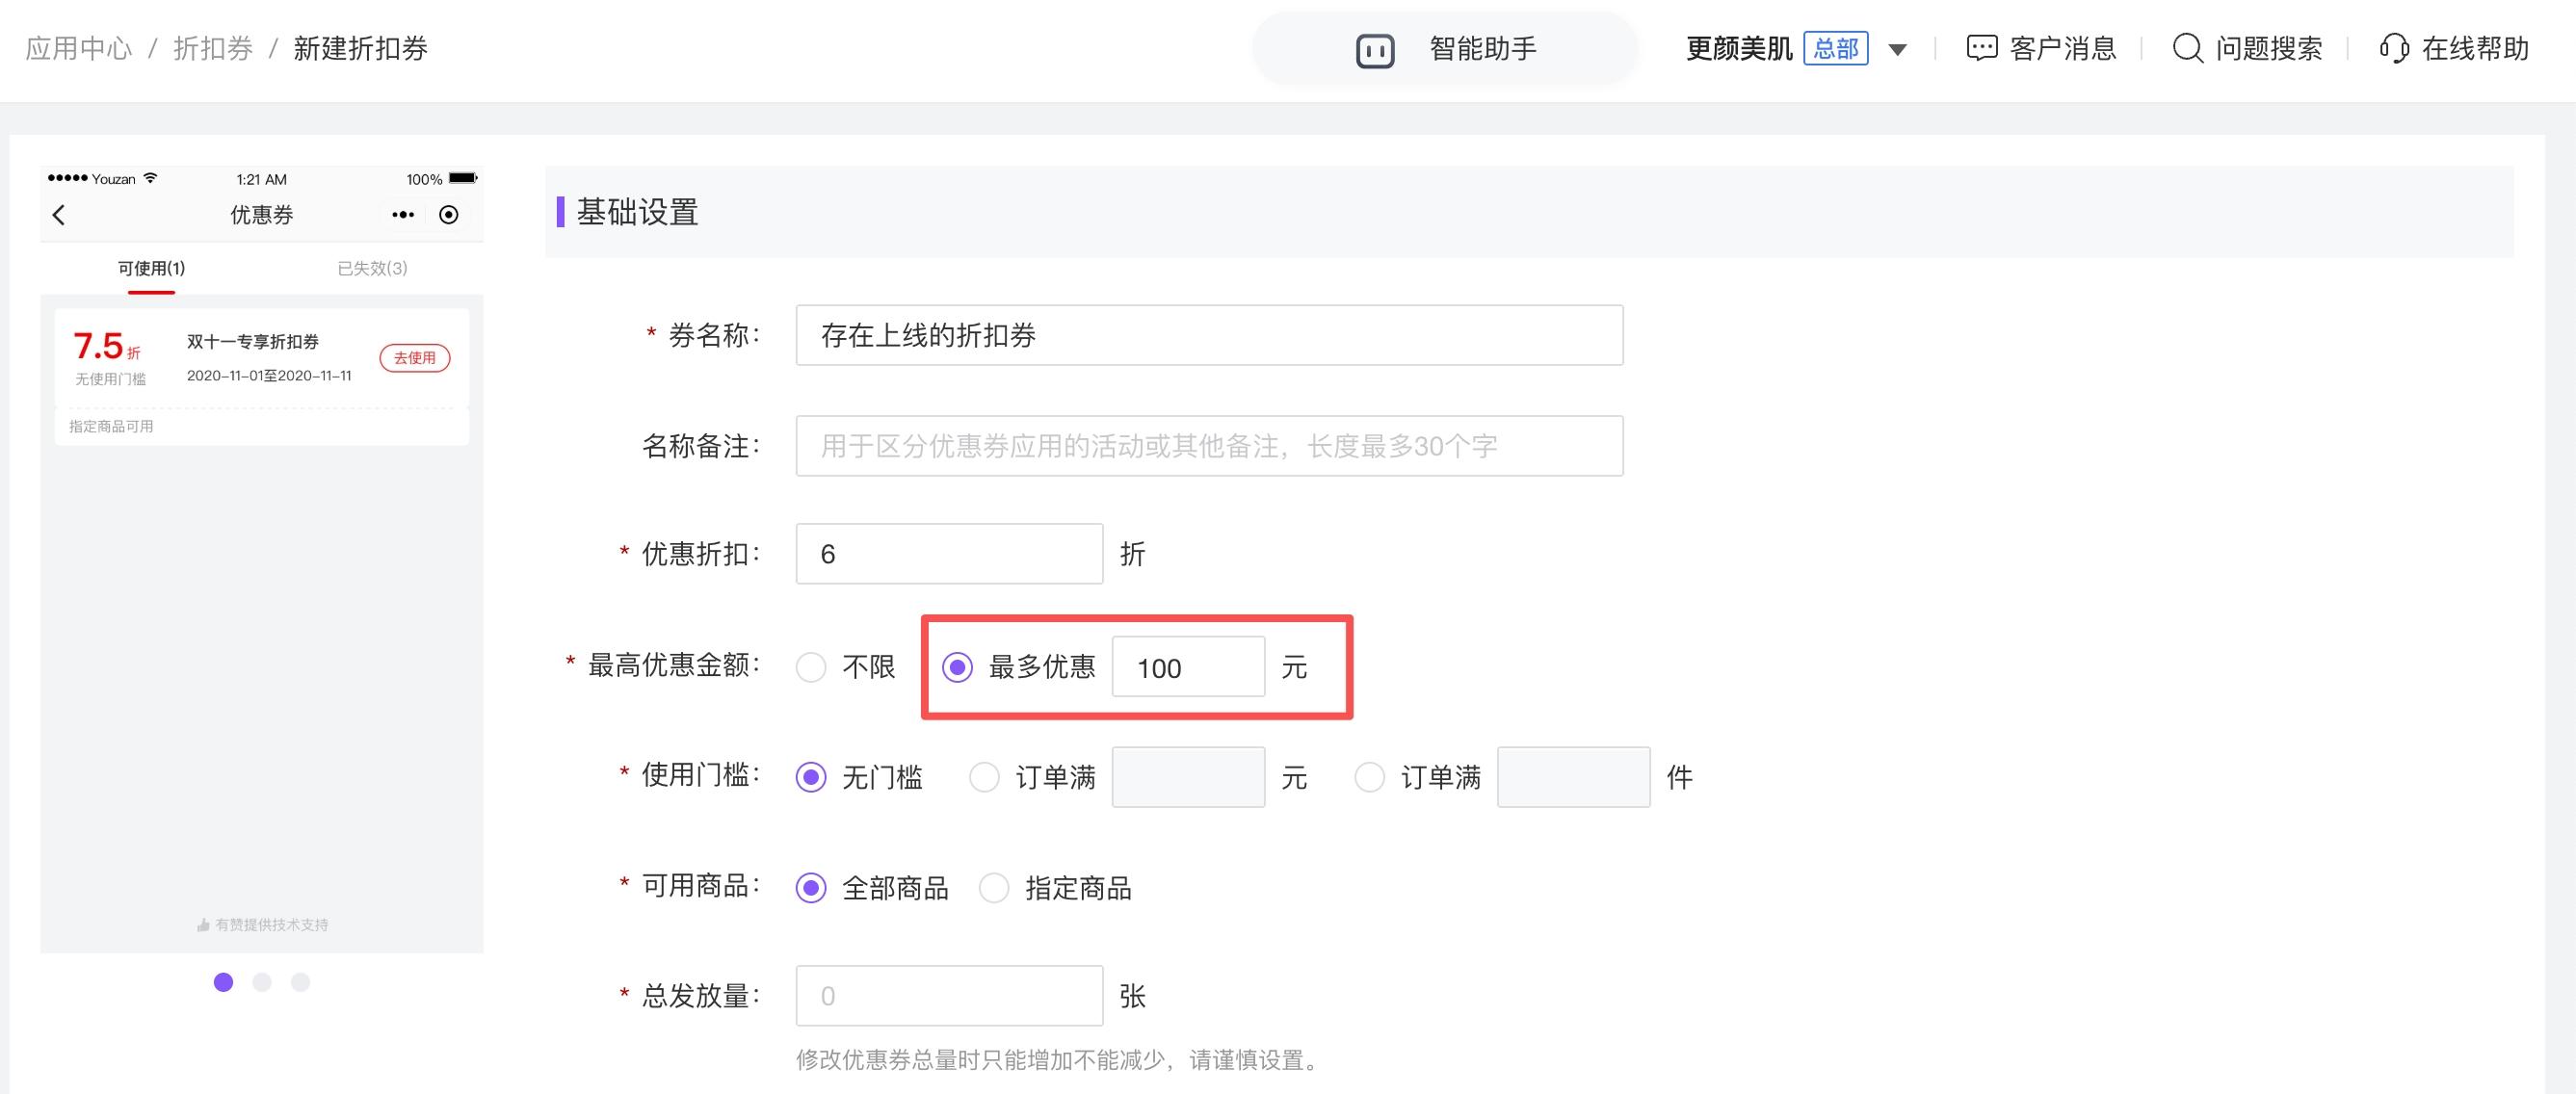Click the 在线帮助 headset icon
This screenshot has height=1094, width=2576.
click(x=2394, y=48)
